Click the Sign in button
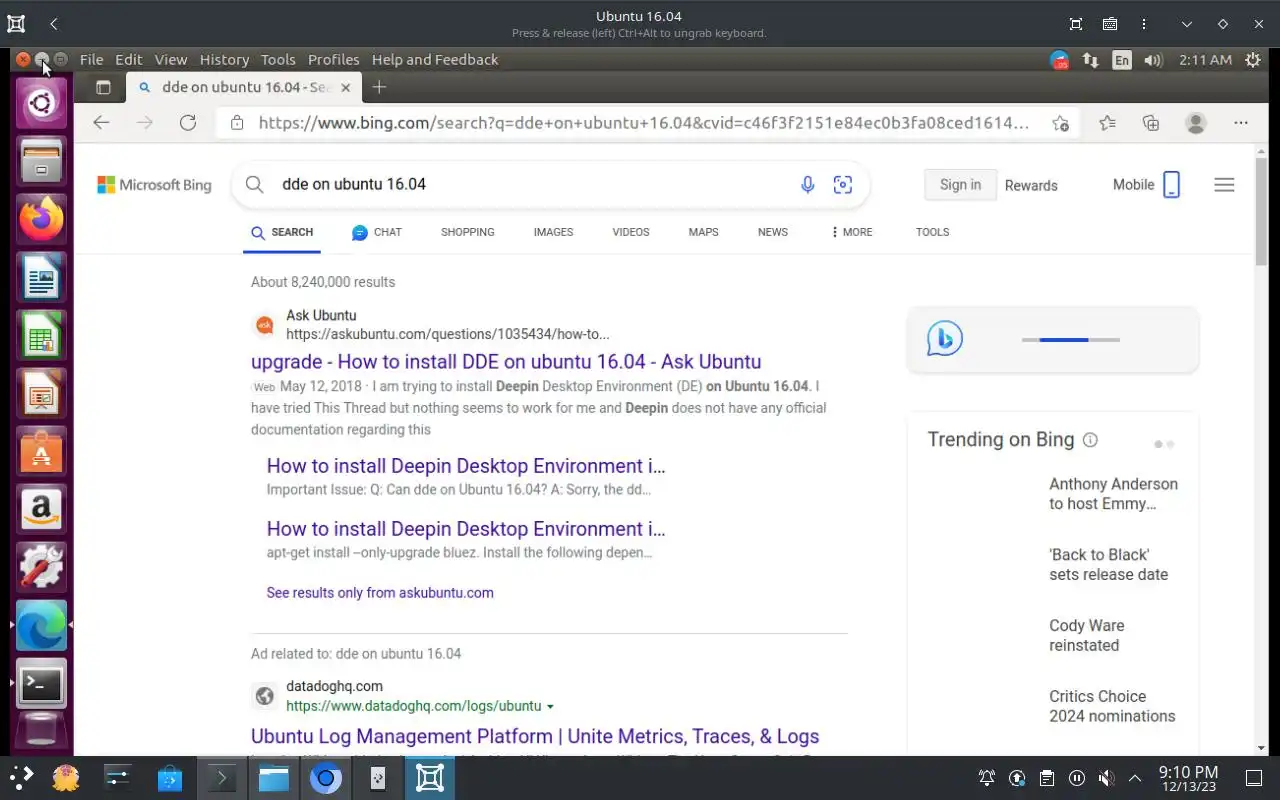 coord(960,185)
